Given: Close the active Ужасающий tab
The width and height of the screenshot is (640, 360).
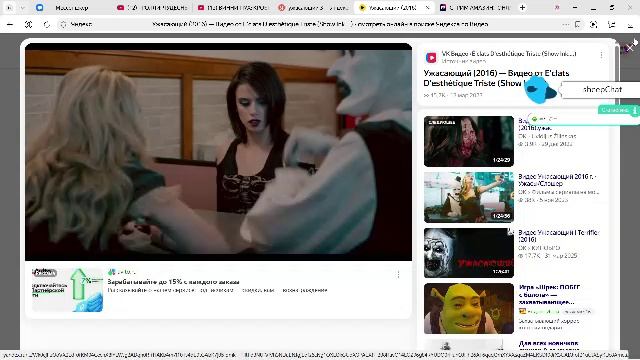Looking at the screenshot, I should pyautogui.click(x=427, y=7).
